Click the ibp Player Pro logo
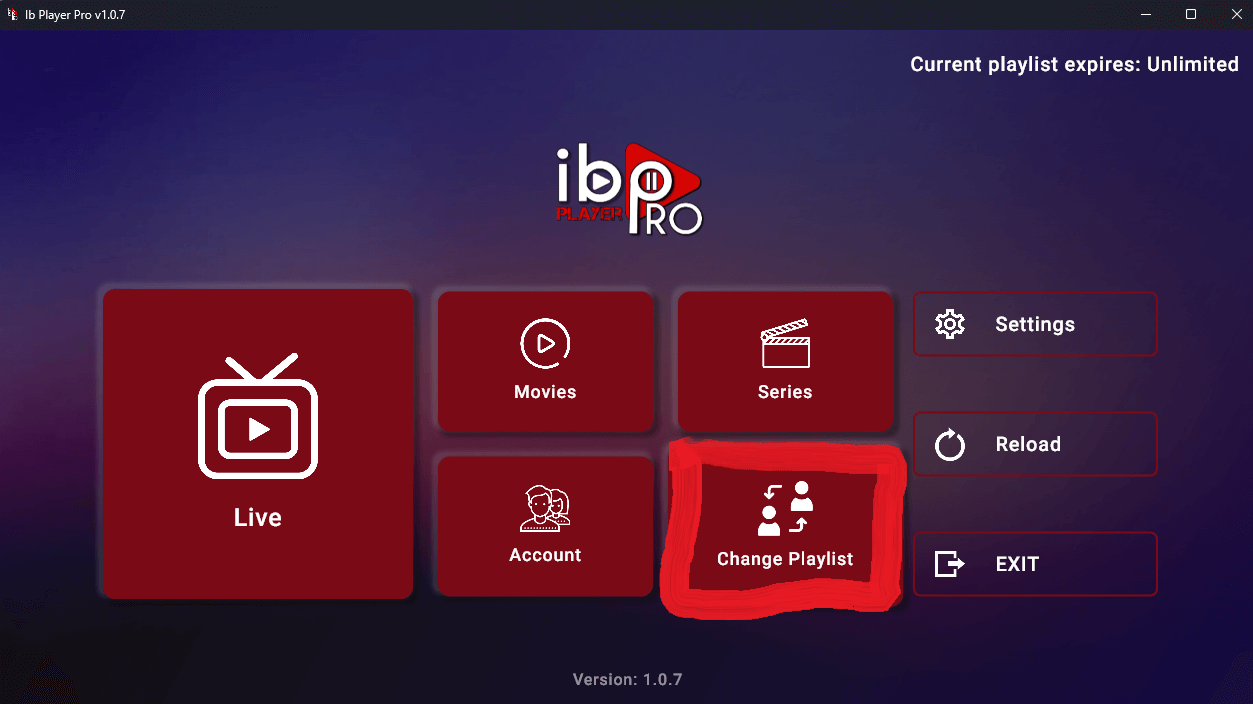 coord(628,190)
